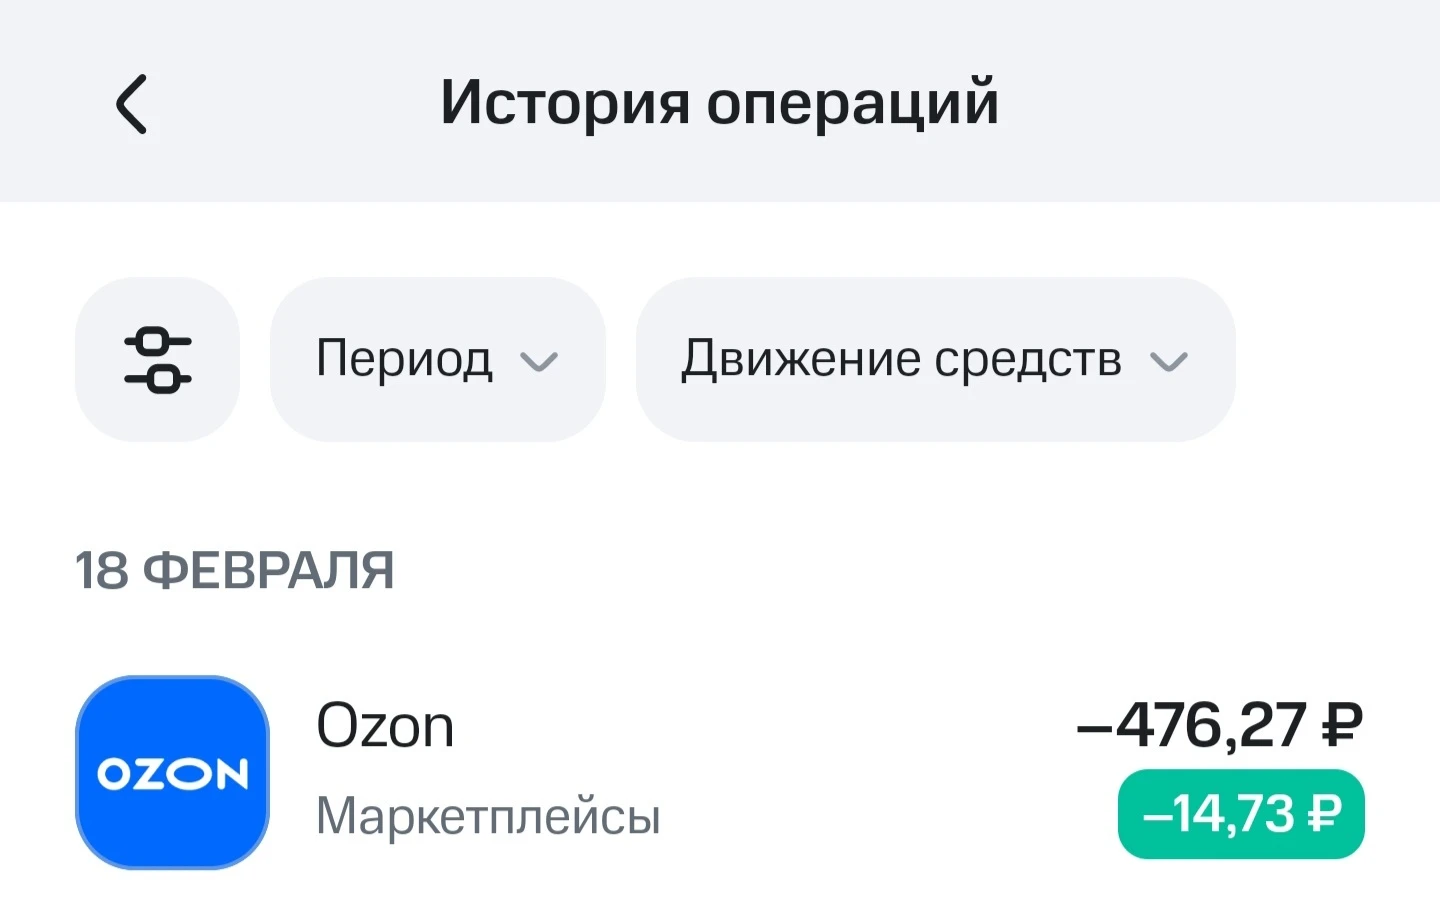Open the filter settings sliders icon
Viewport: 1440px width, 918px height.
157,359
